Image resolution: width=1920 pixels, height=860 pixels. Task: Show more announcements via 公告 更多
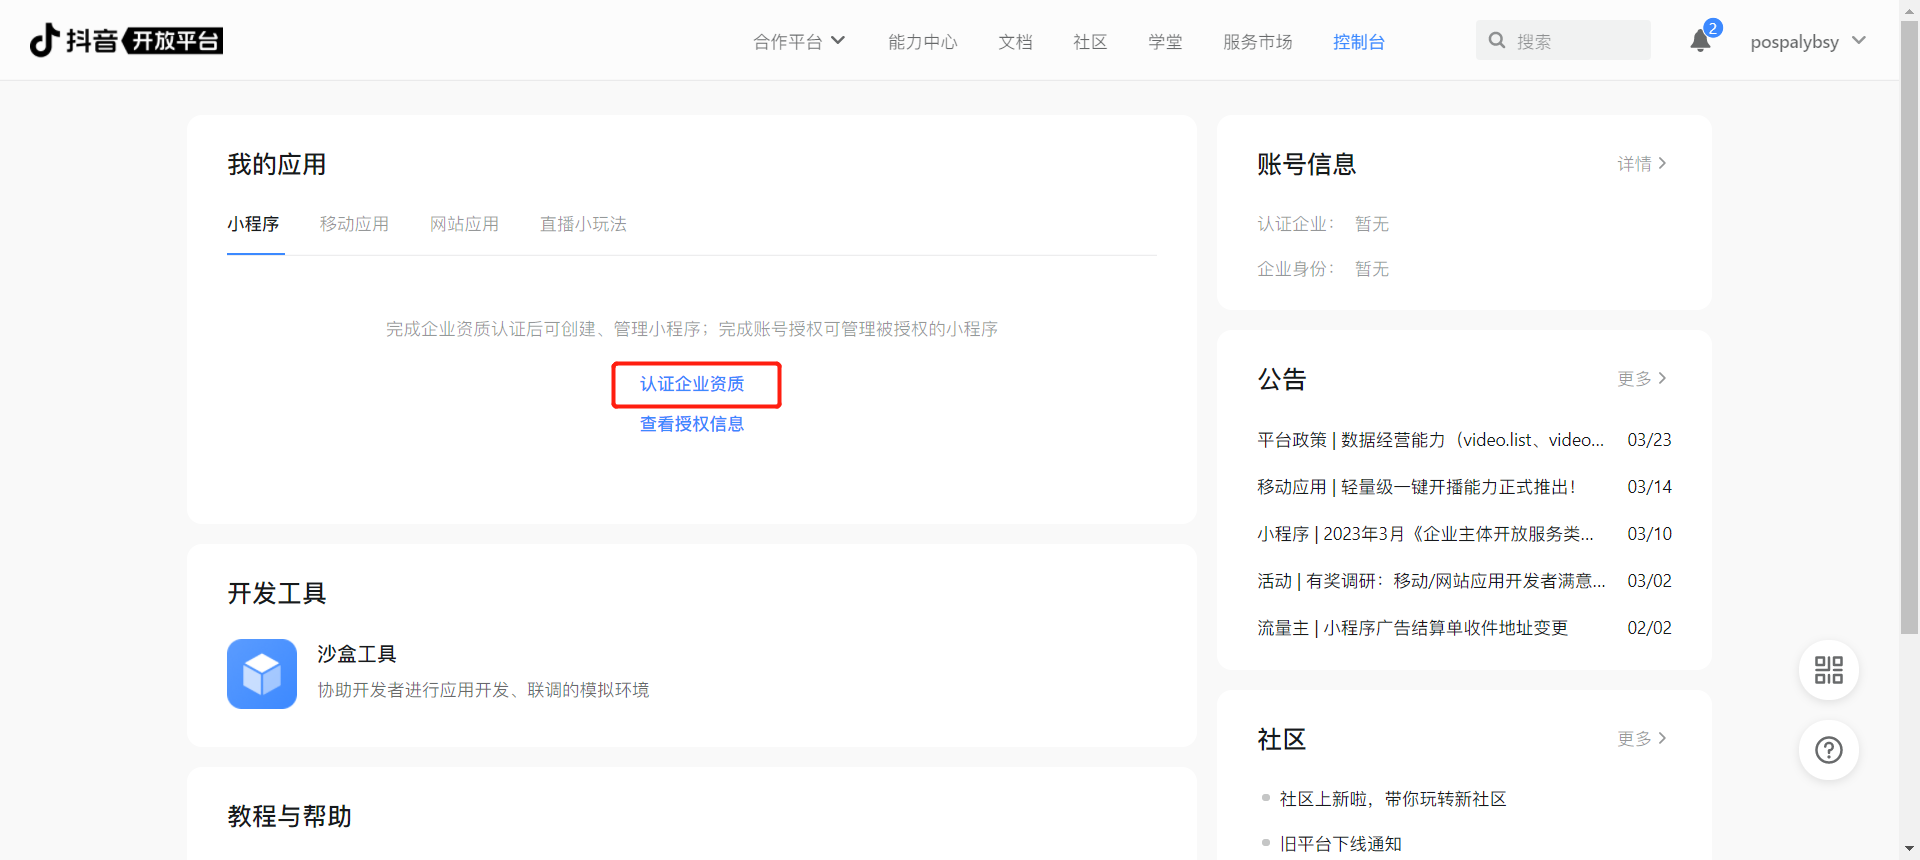coord(1641,379)
